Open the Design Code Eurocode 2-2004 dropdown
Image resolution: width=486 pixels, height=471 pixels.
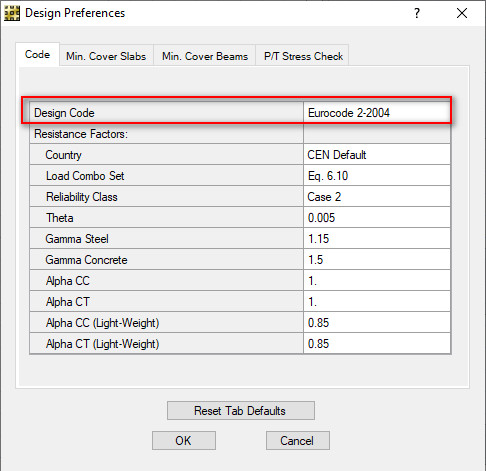point(377,113)
